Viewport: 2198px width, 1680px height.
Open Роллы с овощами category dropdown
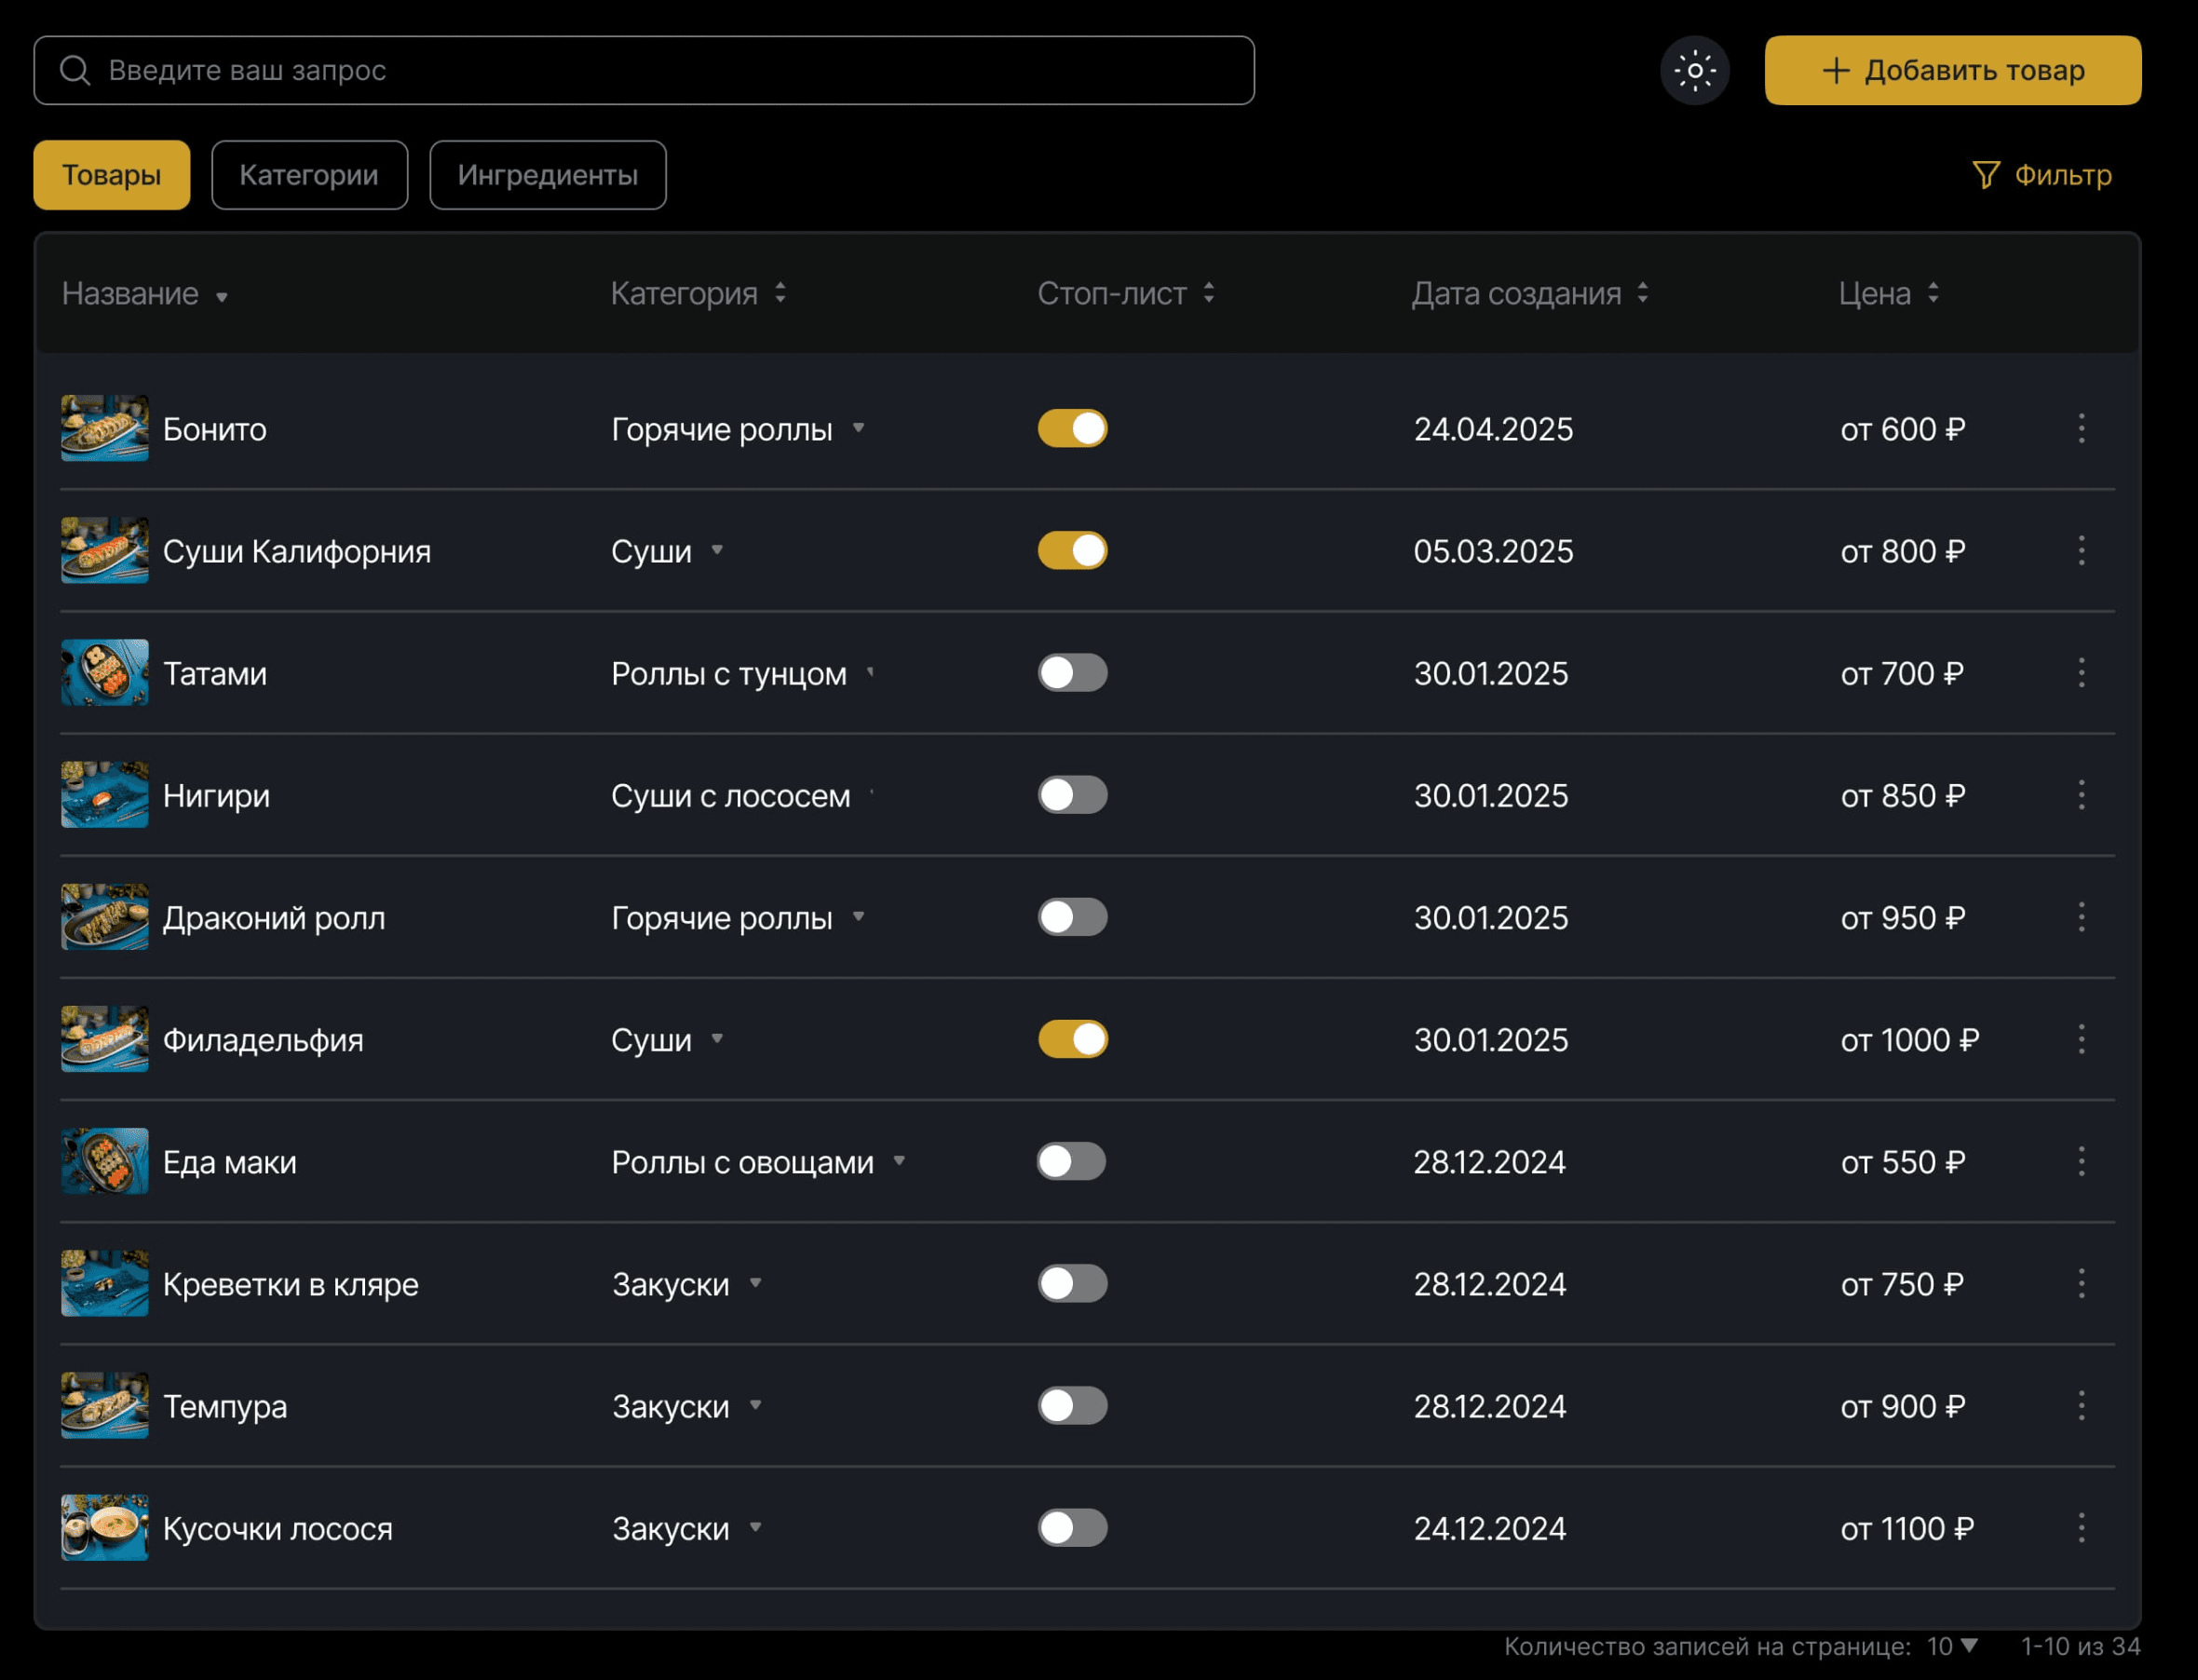[899, 1161]
